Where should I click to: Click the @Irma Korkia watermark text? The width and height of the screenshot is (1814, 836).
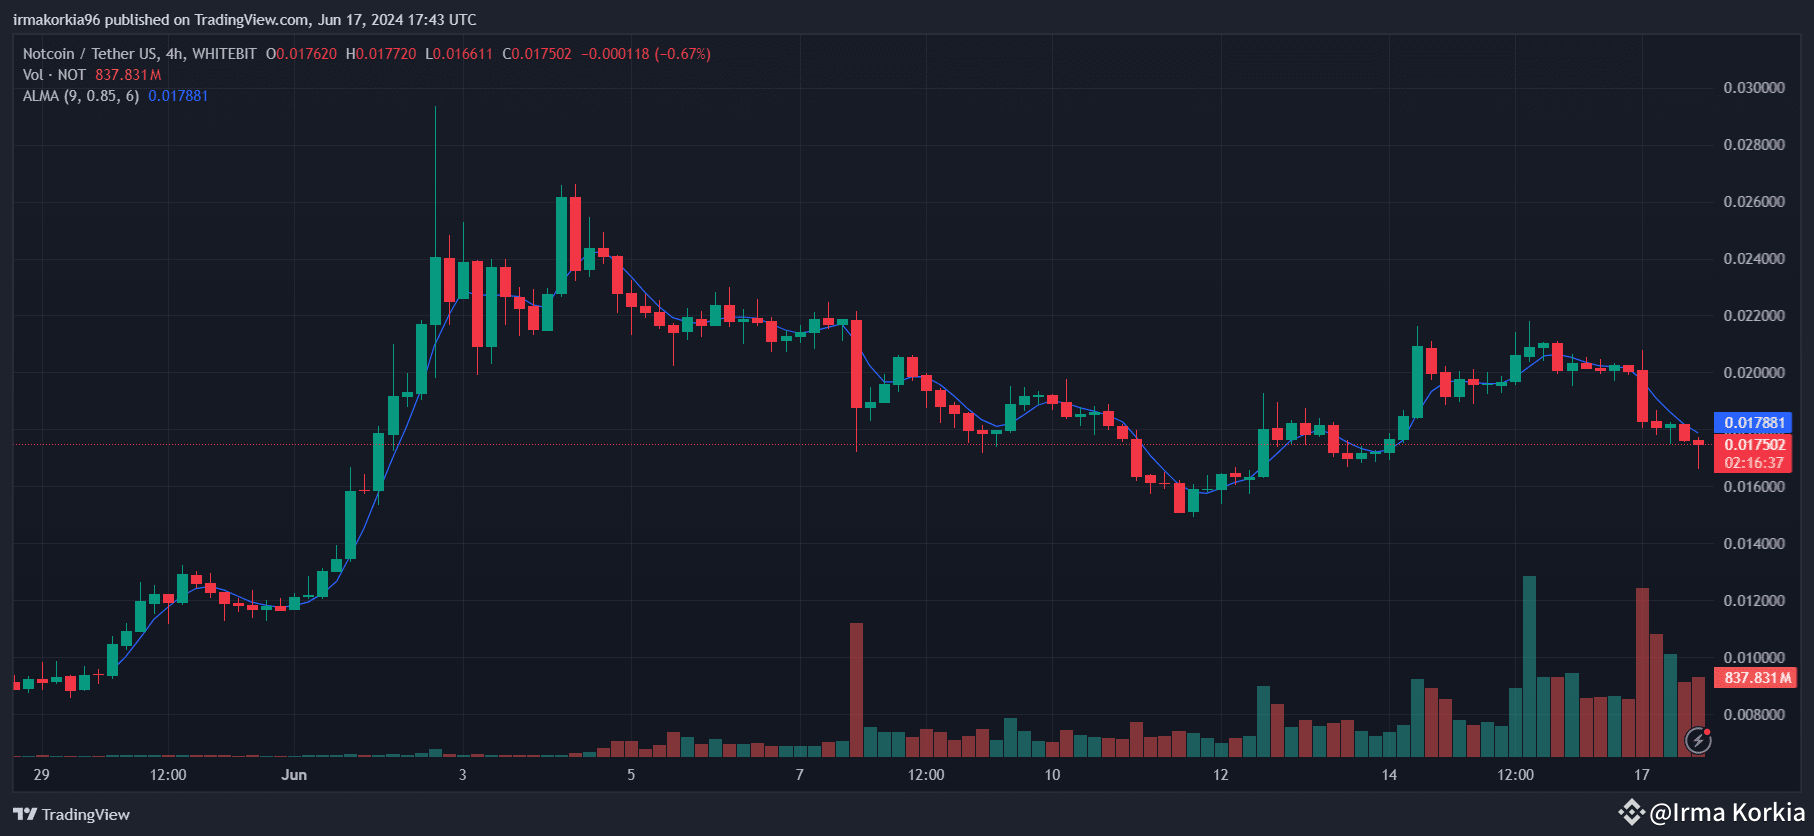tap(1727, 812)
